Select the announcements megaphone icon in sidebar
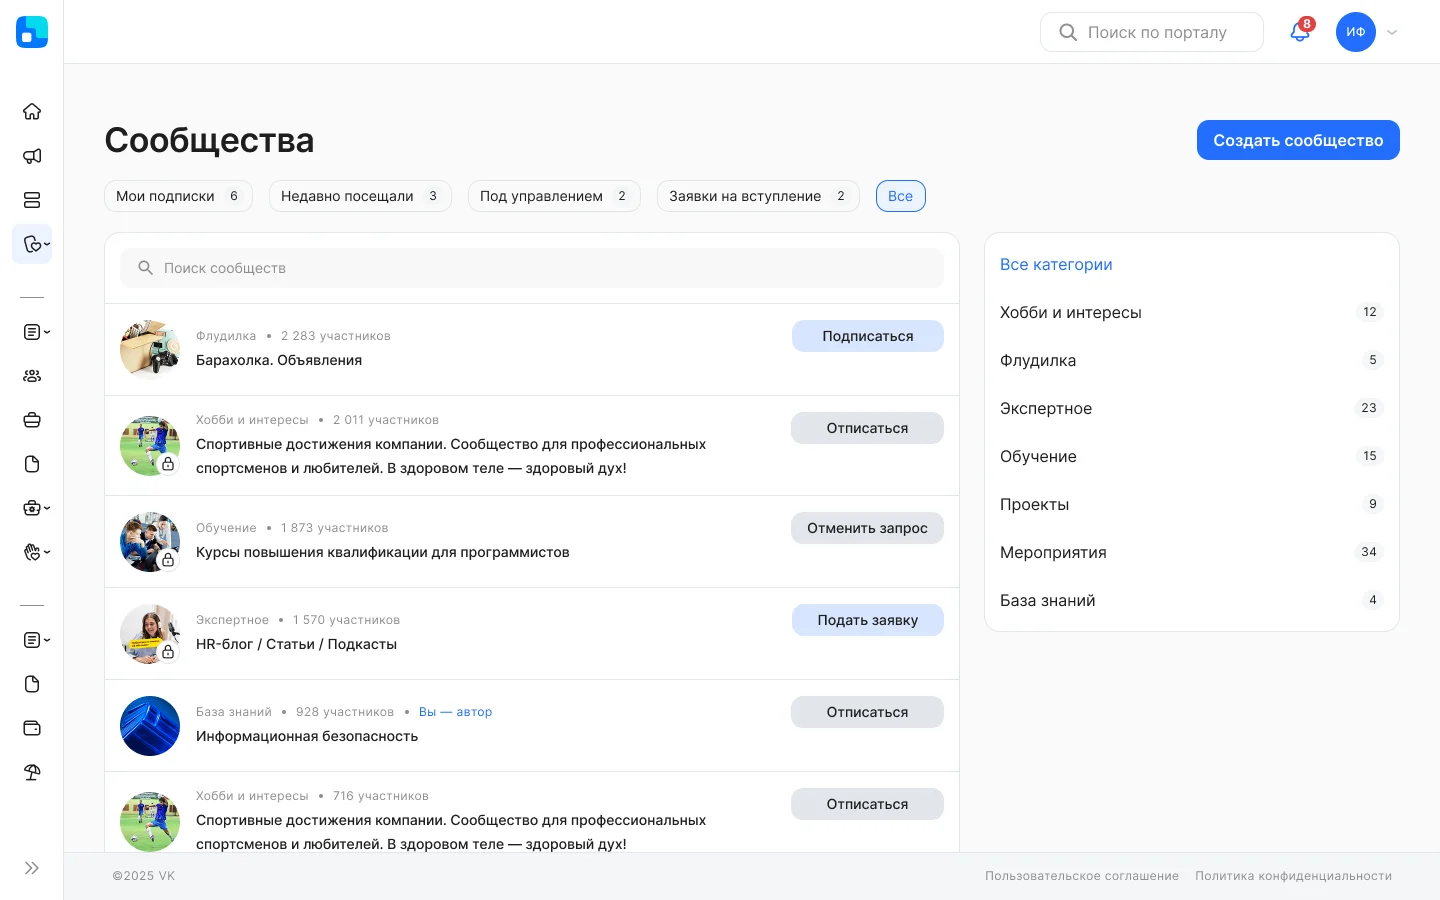Image resolution: width=1440 pixels, height=900 pixels. coord(31,156)
